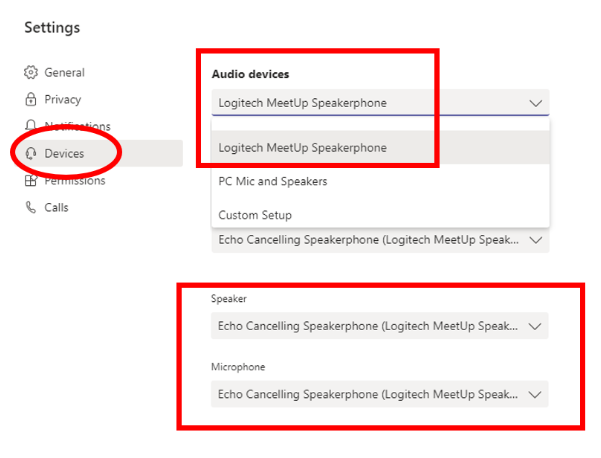Click the Permissions grid icon
This screenshot has width=601, height=458.
click(31, 181)
